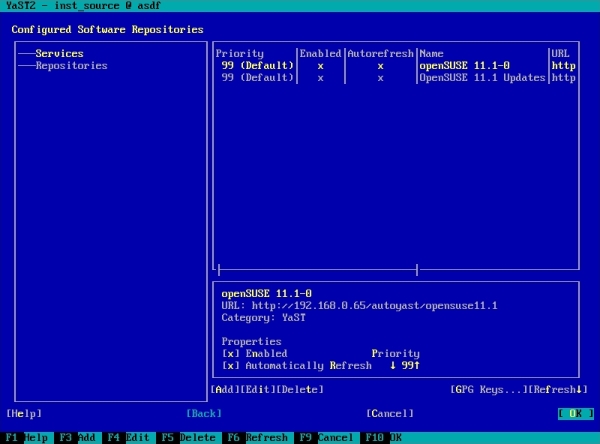Increase priority with the up arrow
The height and width of the screenshot is (444, 600).
pyautogui.click(x=417, y=366)
